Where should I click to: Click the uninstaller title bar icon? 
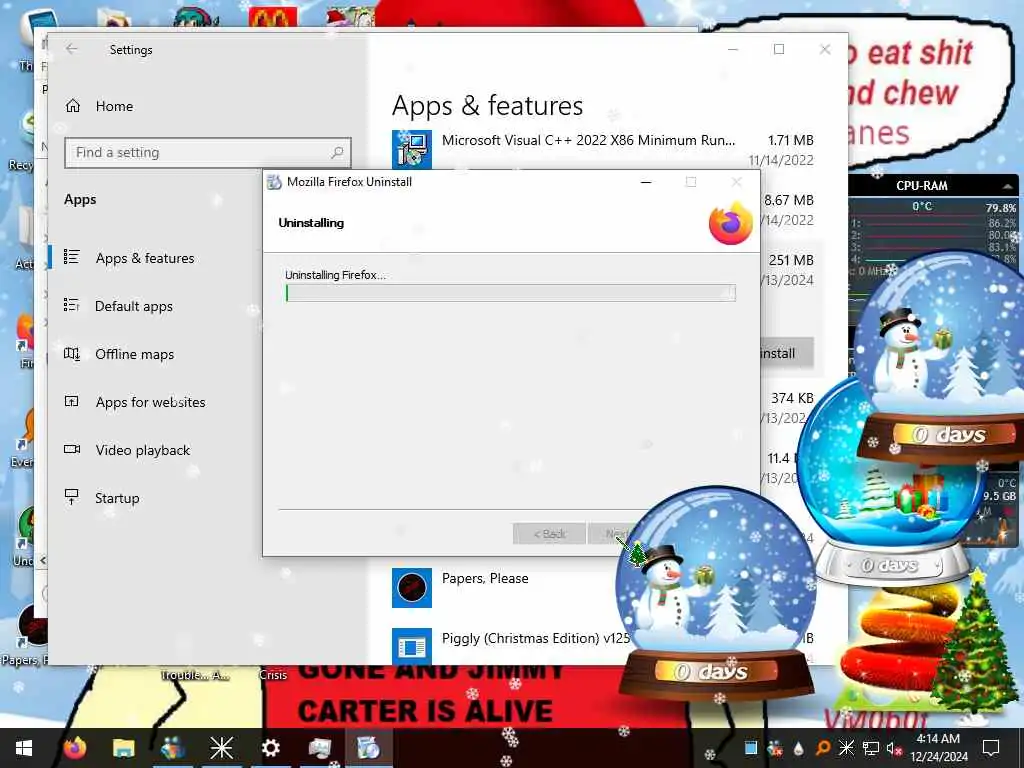(x=274, y=182)
